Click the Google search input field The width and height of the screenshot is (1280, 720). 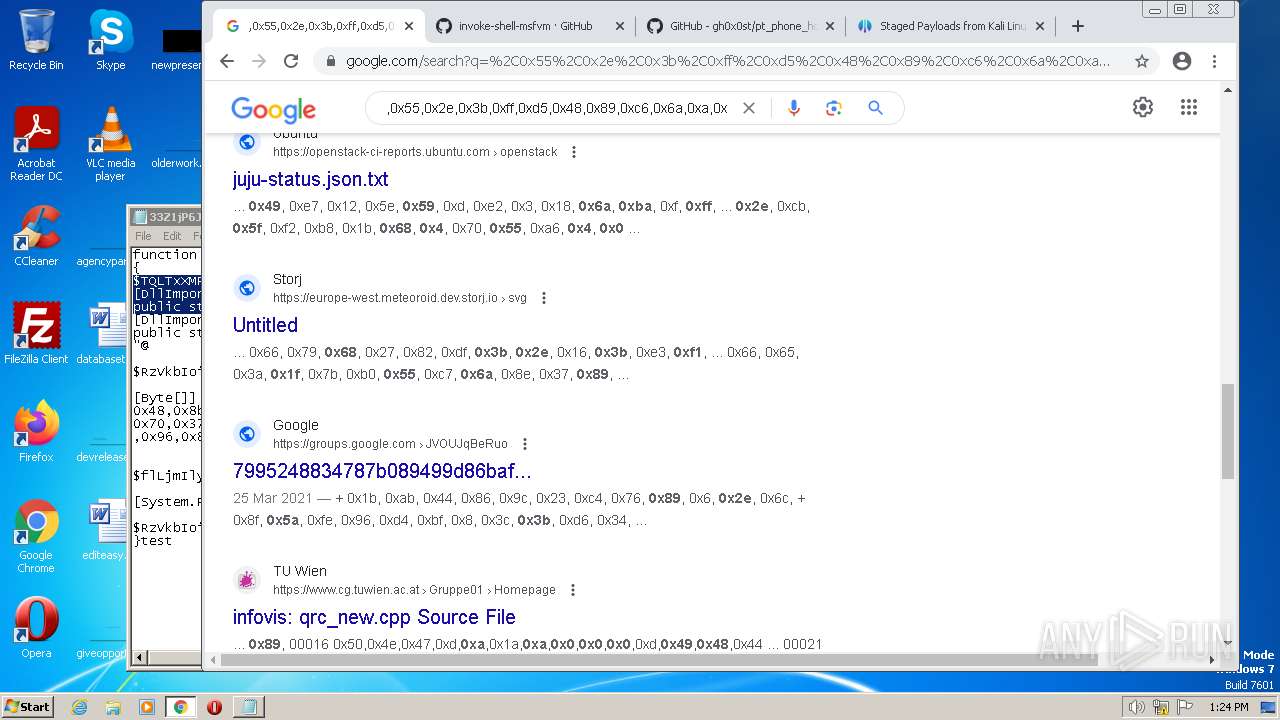coord(557,108)
